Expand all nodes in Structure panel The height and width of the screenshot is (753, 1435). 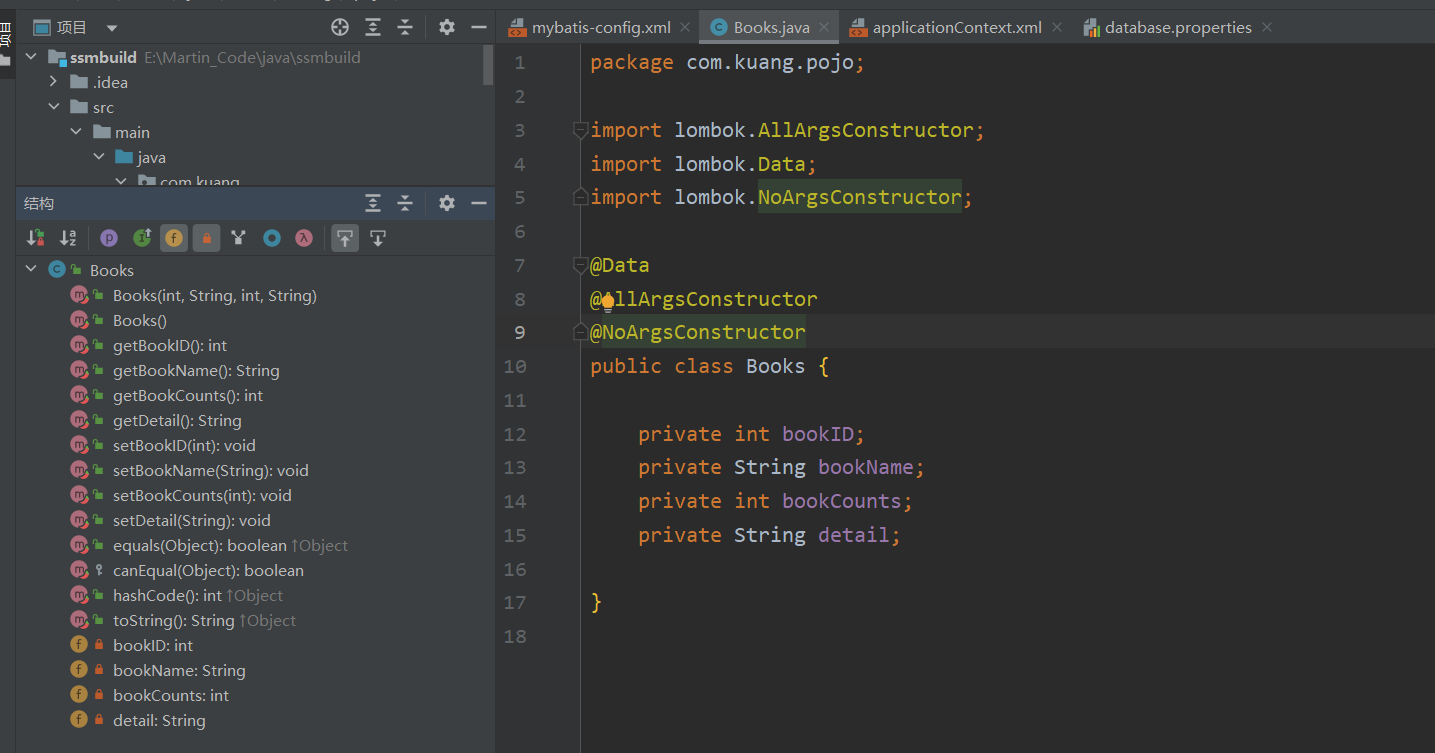click(373, 203)
